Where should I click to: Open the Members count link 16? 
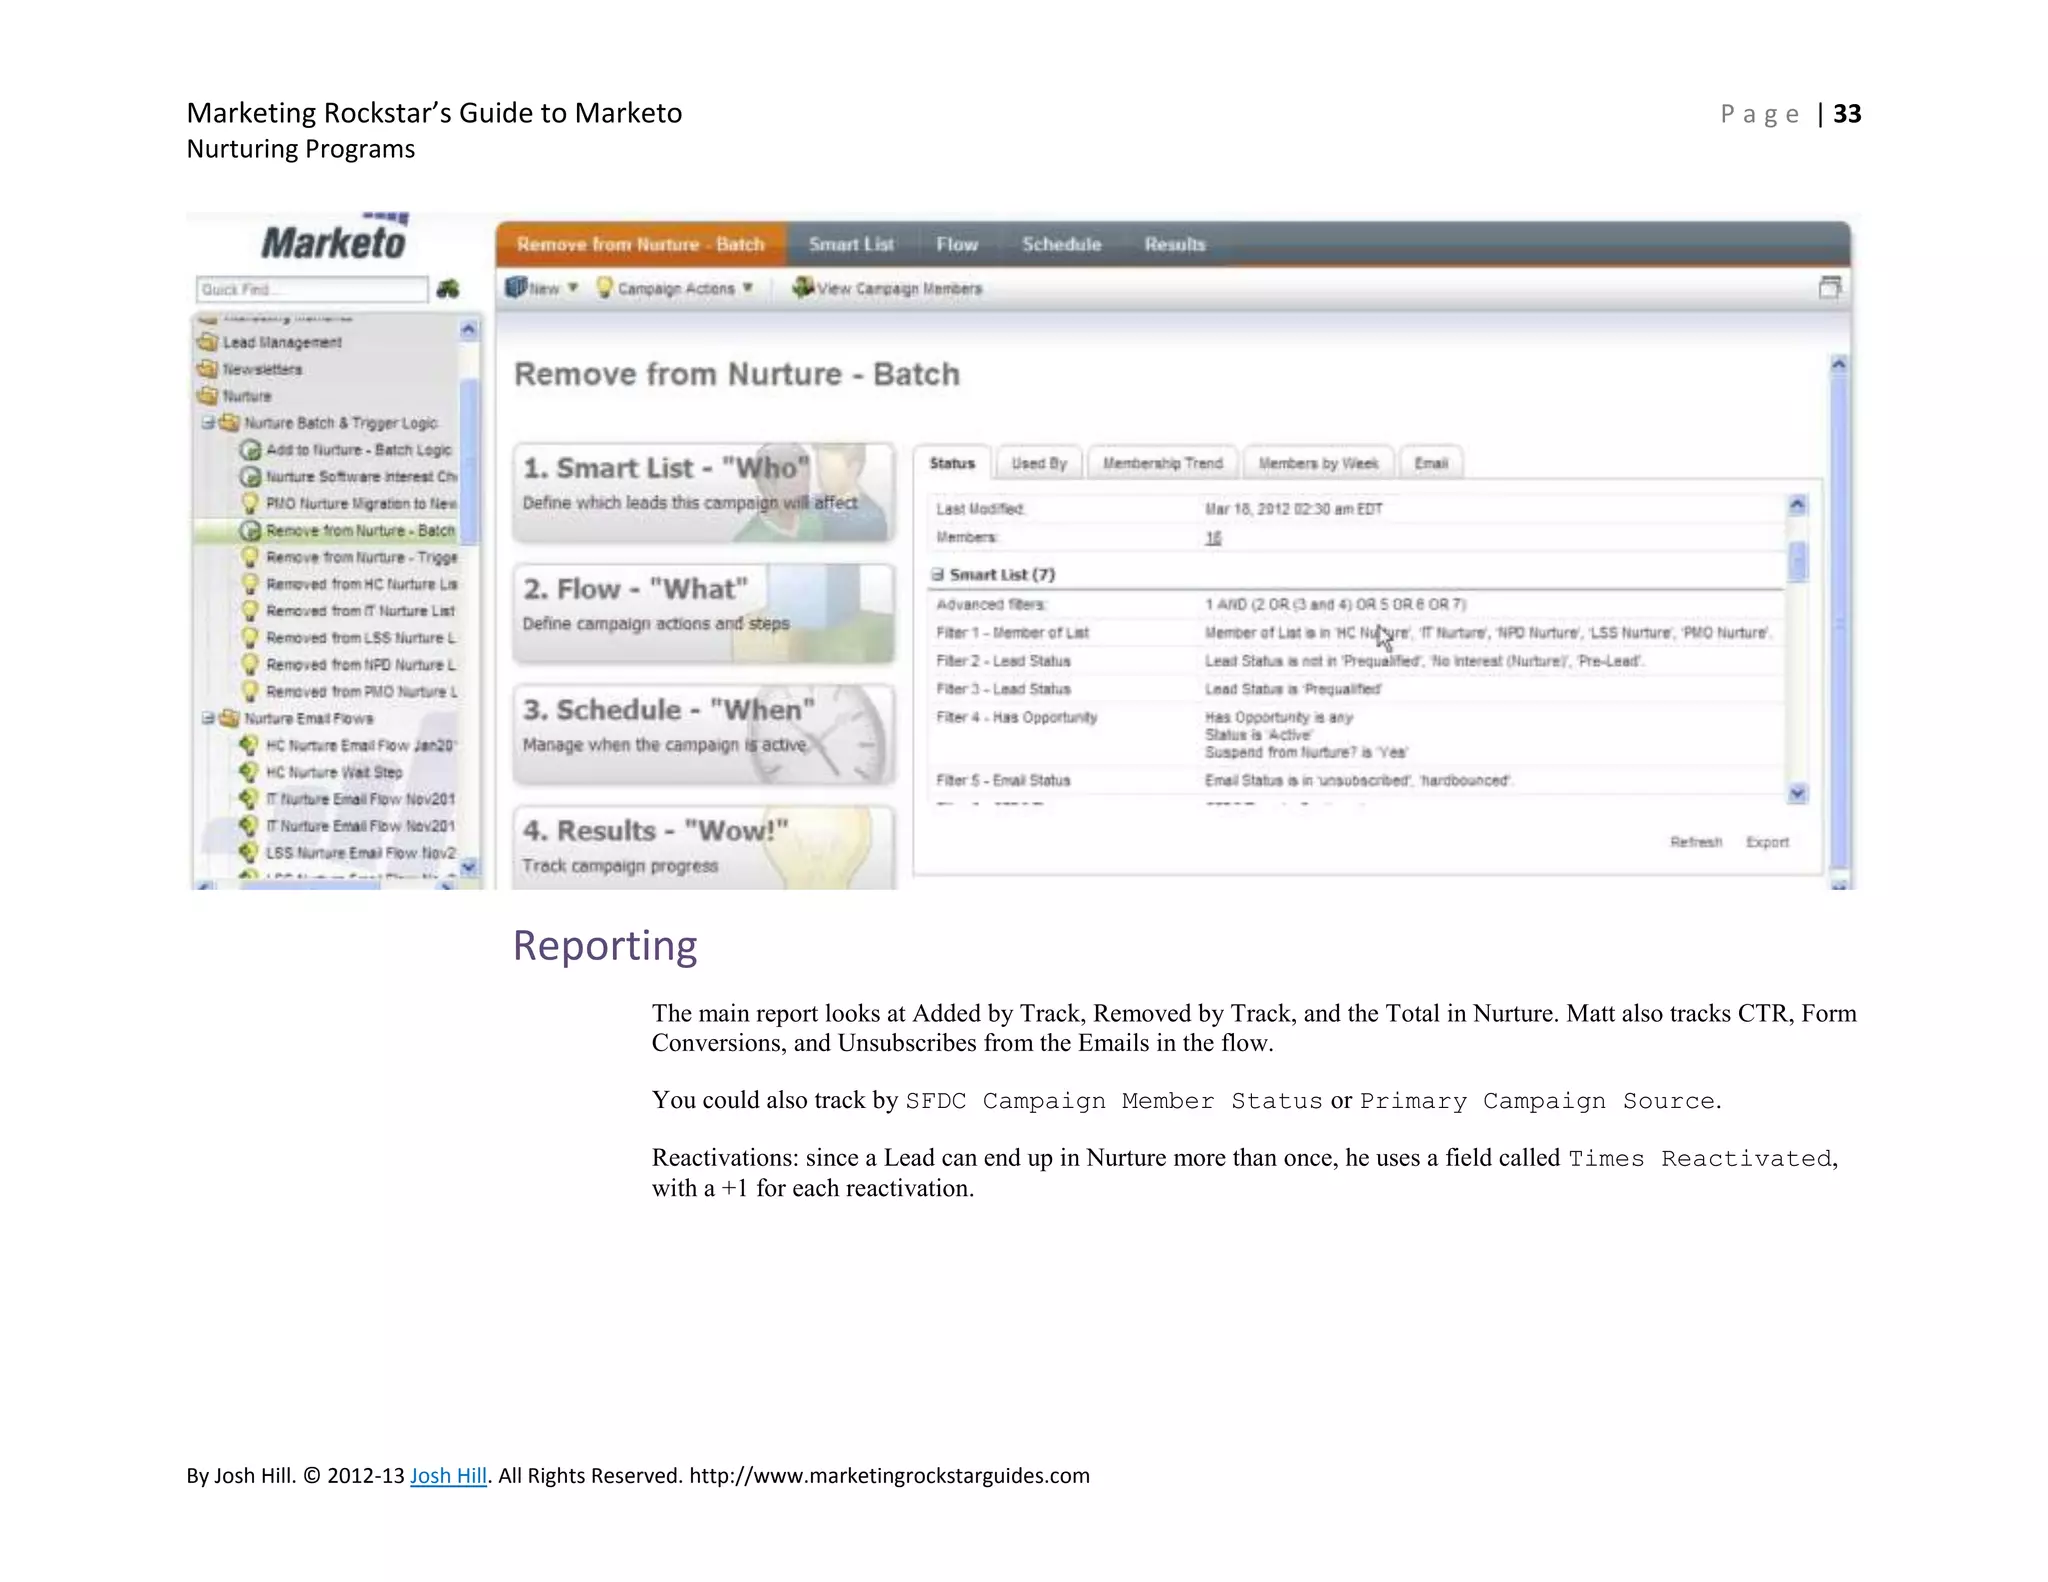pyautogui.click(x=1213, y=538)
